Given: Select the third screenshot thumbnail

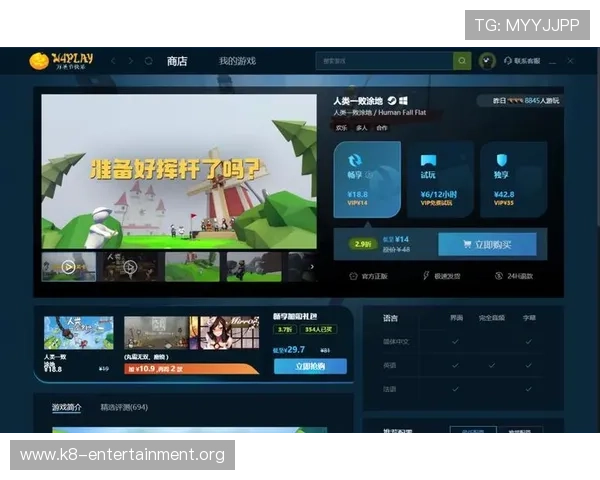Looking at the screenshot, I should click(192, 267).
